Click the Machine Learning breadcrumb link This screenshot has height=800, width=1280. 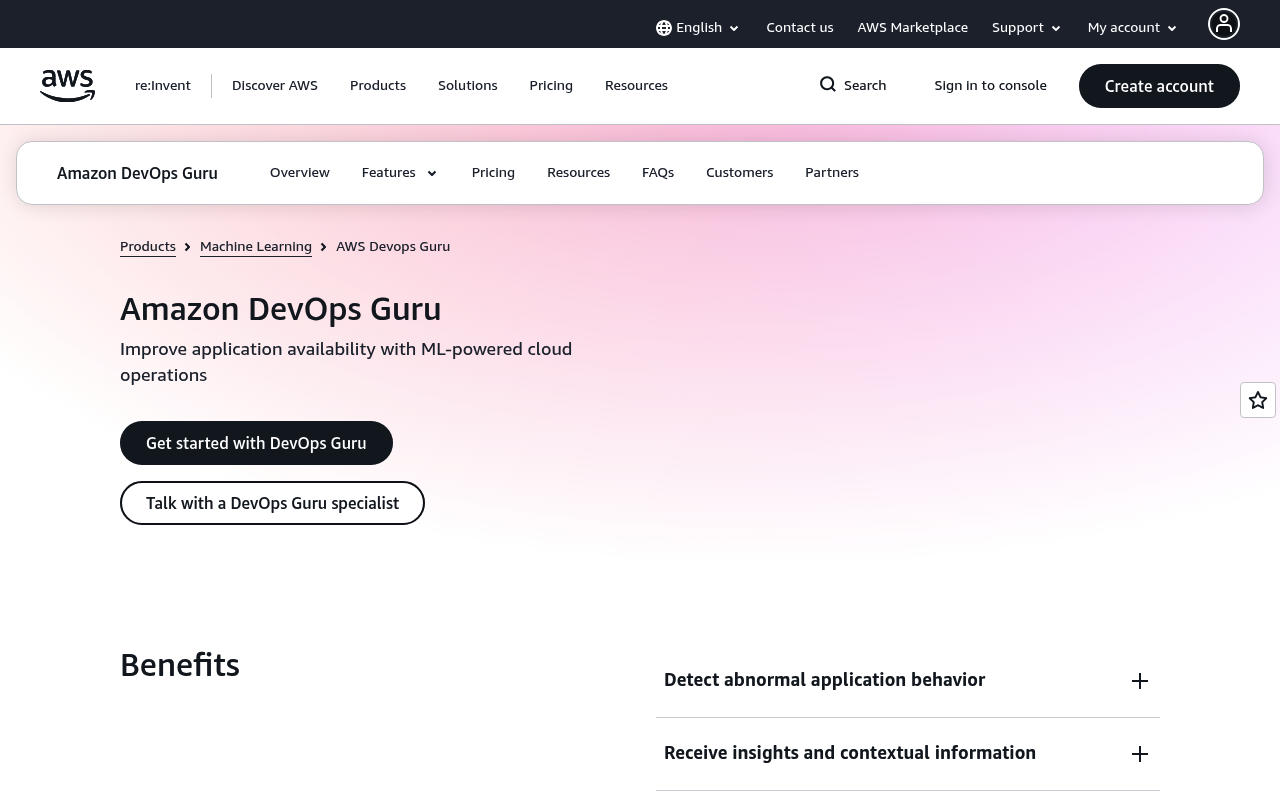coord(256,246)
